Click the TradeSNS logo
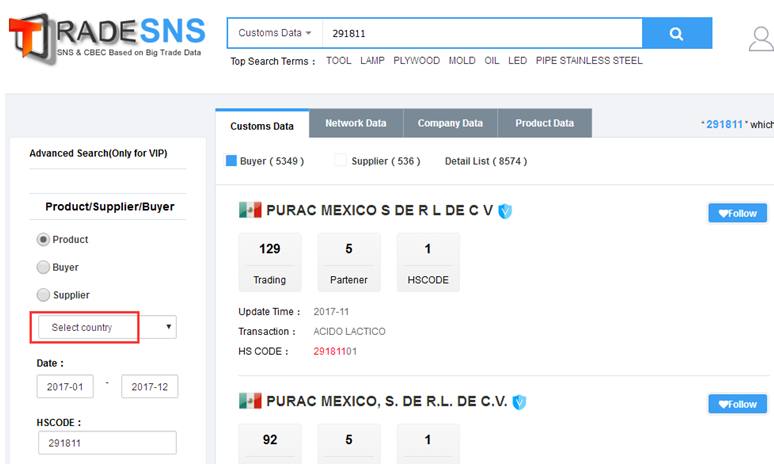Image resolution: width=774 pixels, height=464 pixels. click(107, 37)
